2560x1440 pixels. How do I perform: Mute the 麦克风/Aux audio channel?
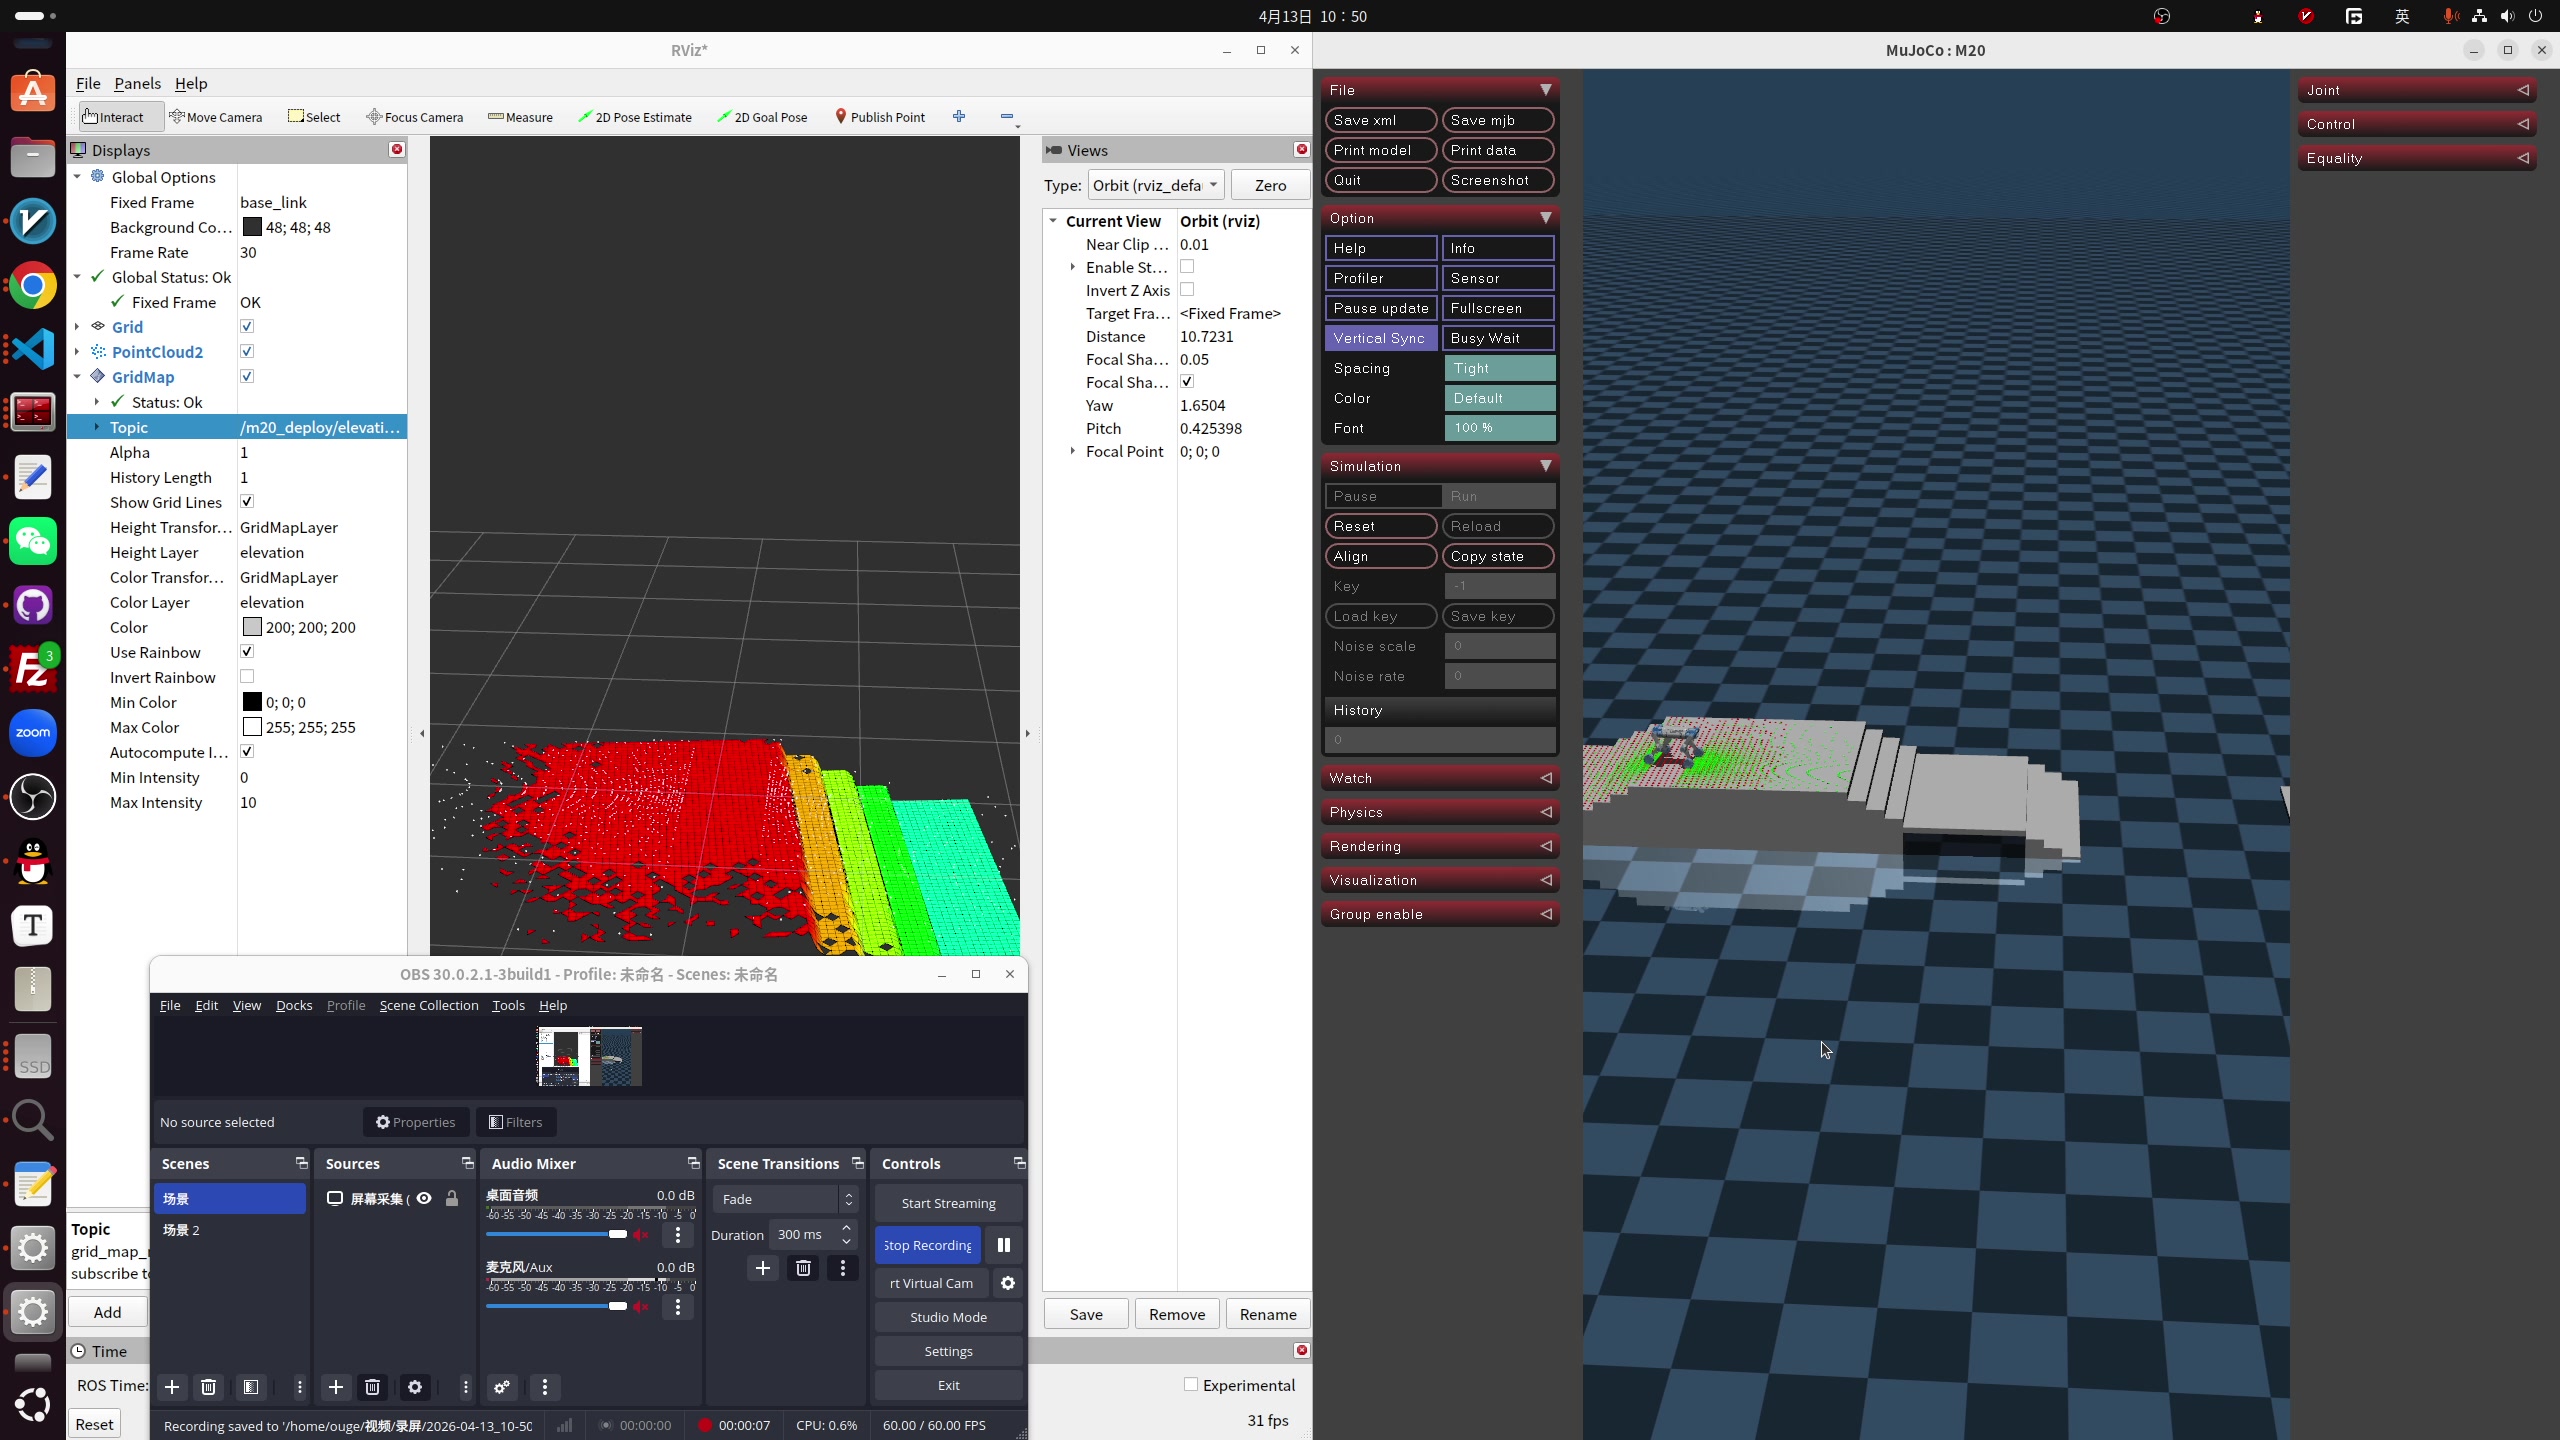click(641, 1306)
